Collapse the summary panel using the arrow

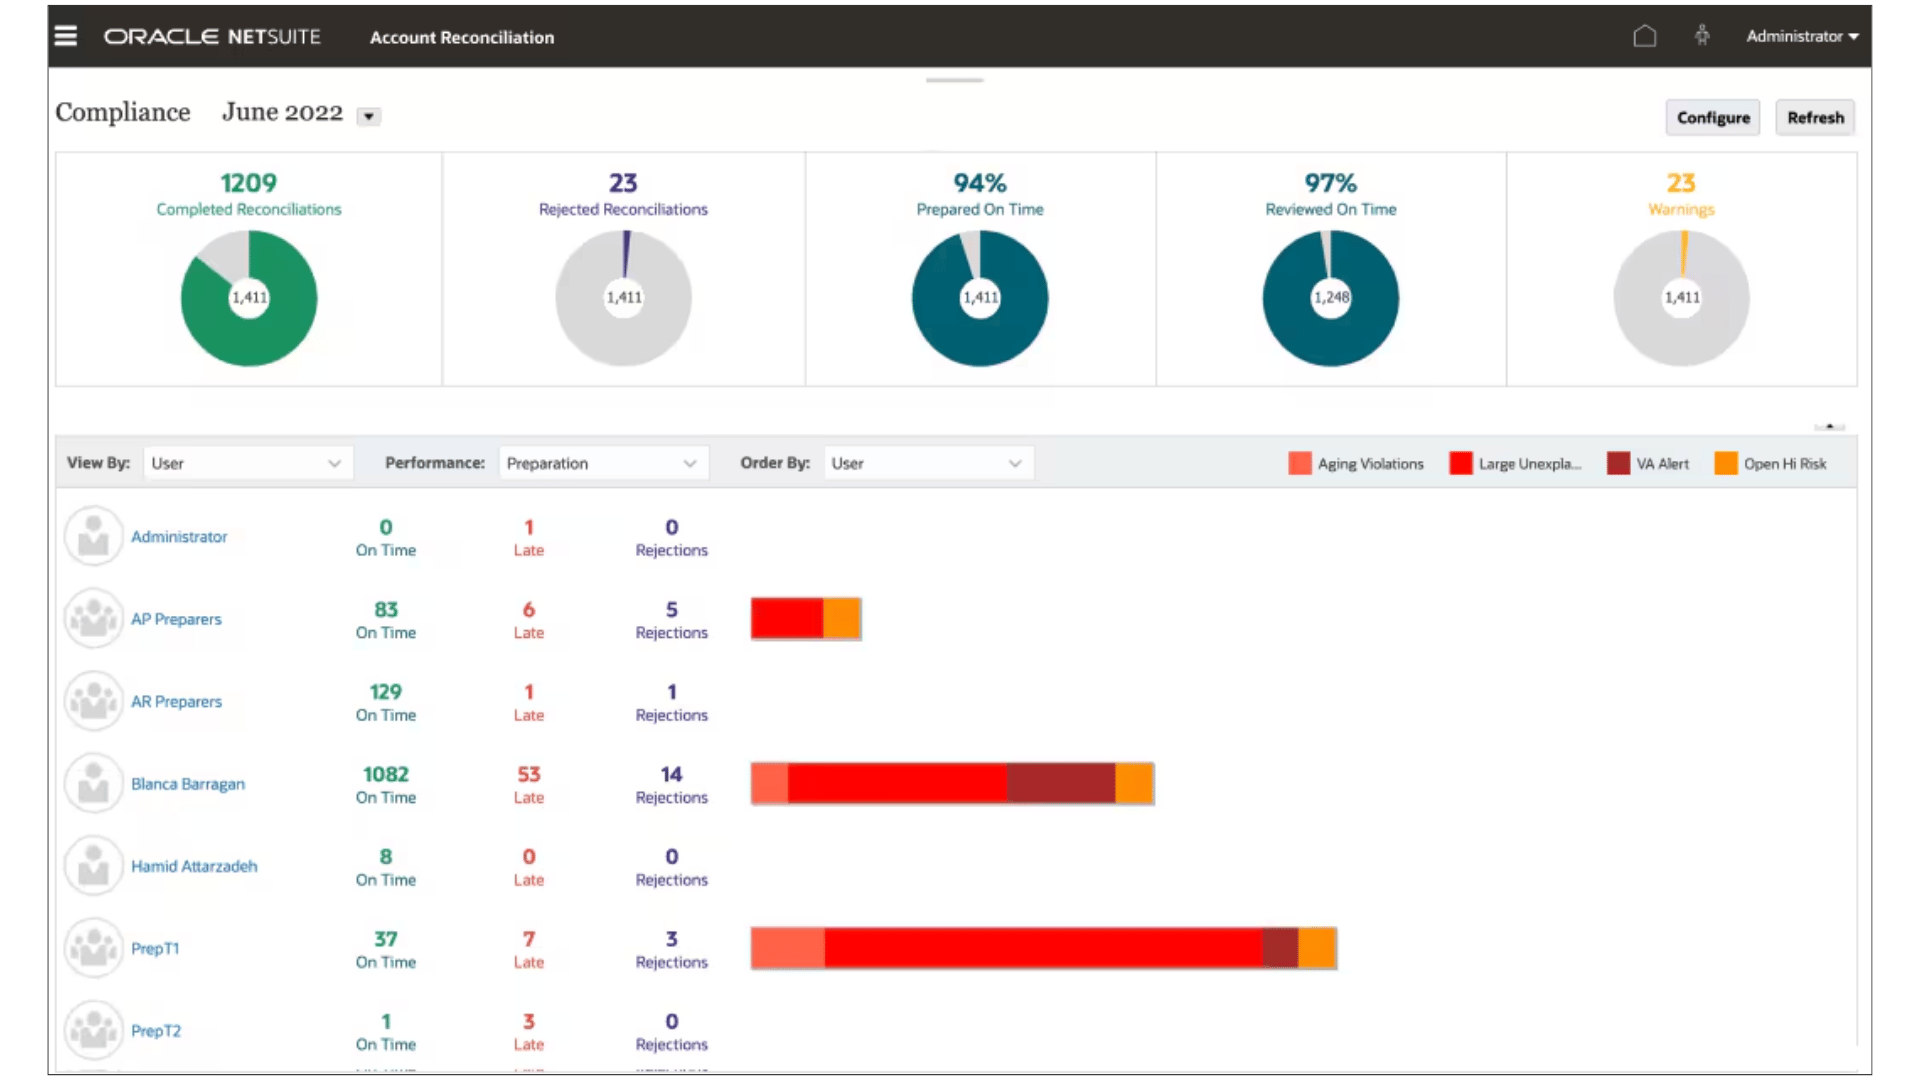1829,427
